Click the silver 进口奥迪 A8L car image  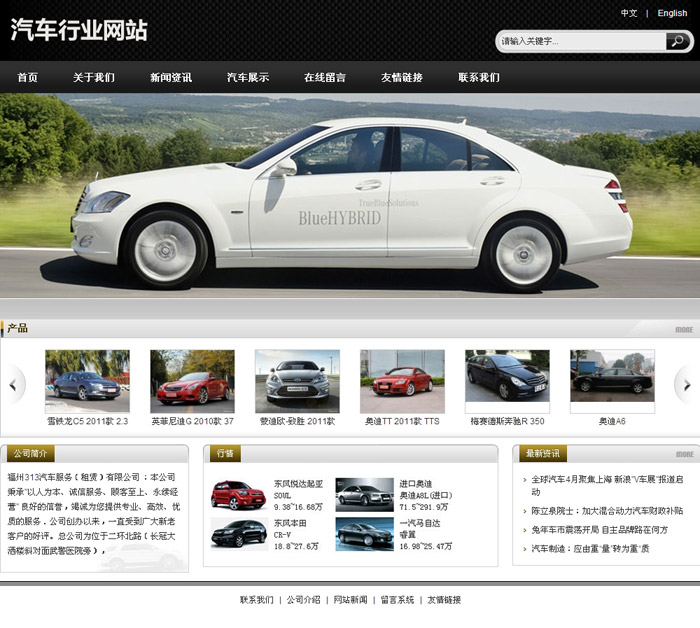[364, 495]
